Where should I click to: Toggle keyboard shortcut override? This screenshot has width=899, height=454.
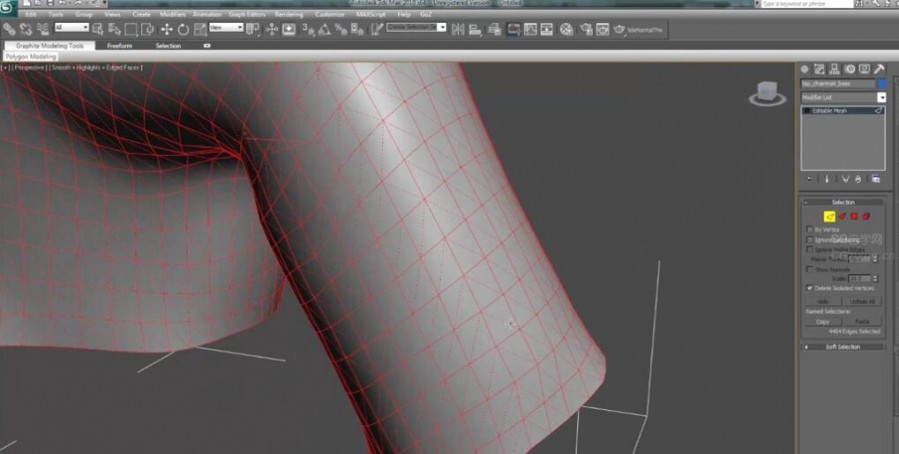pyautogui.click(x=289, y=29)
